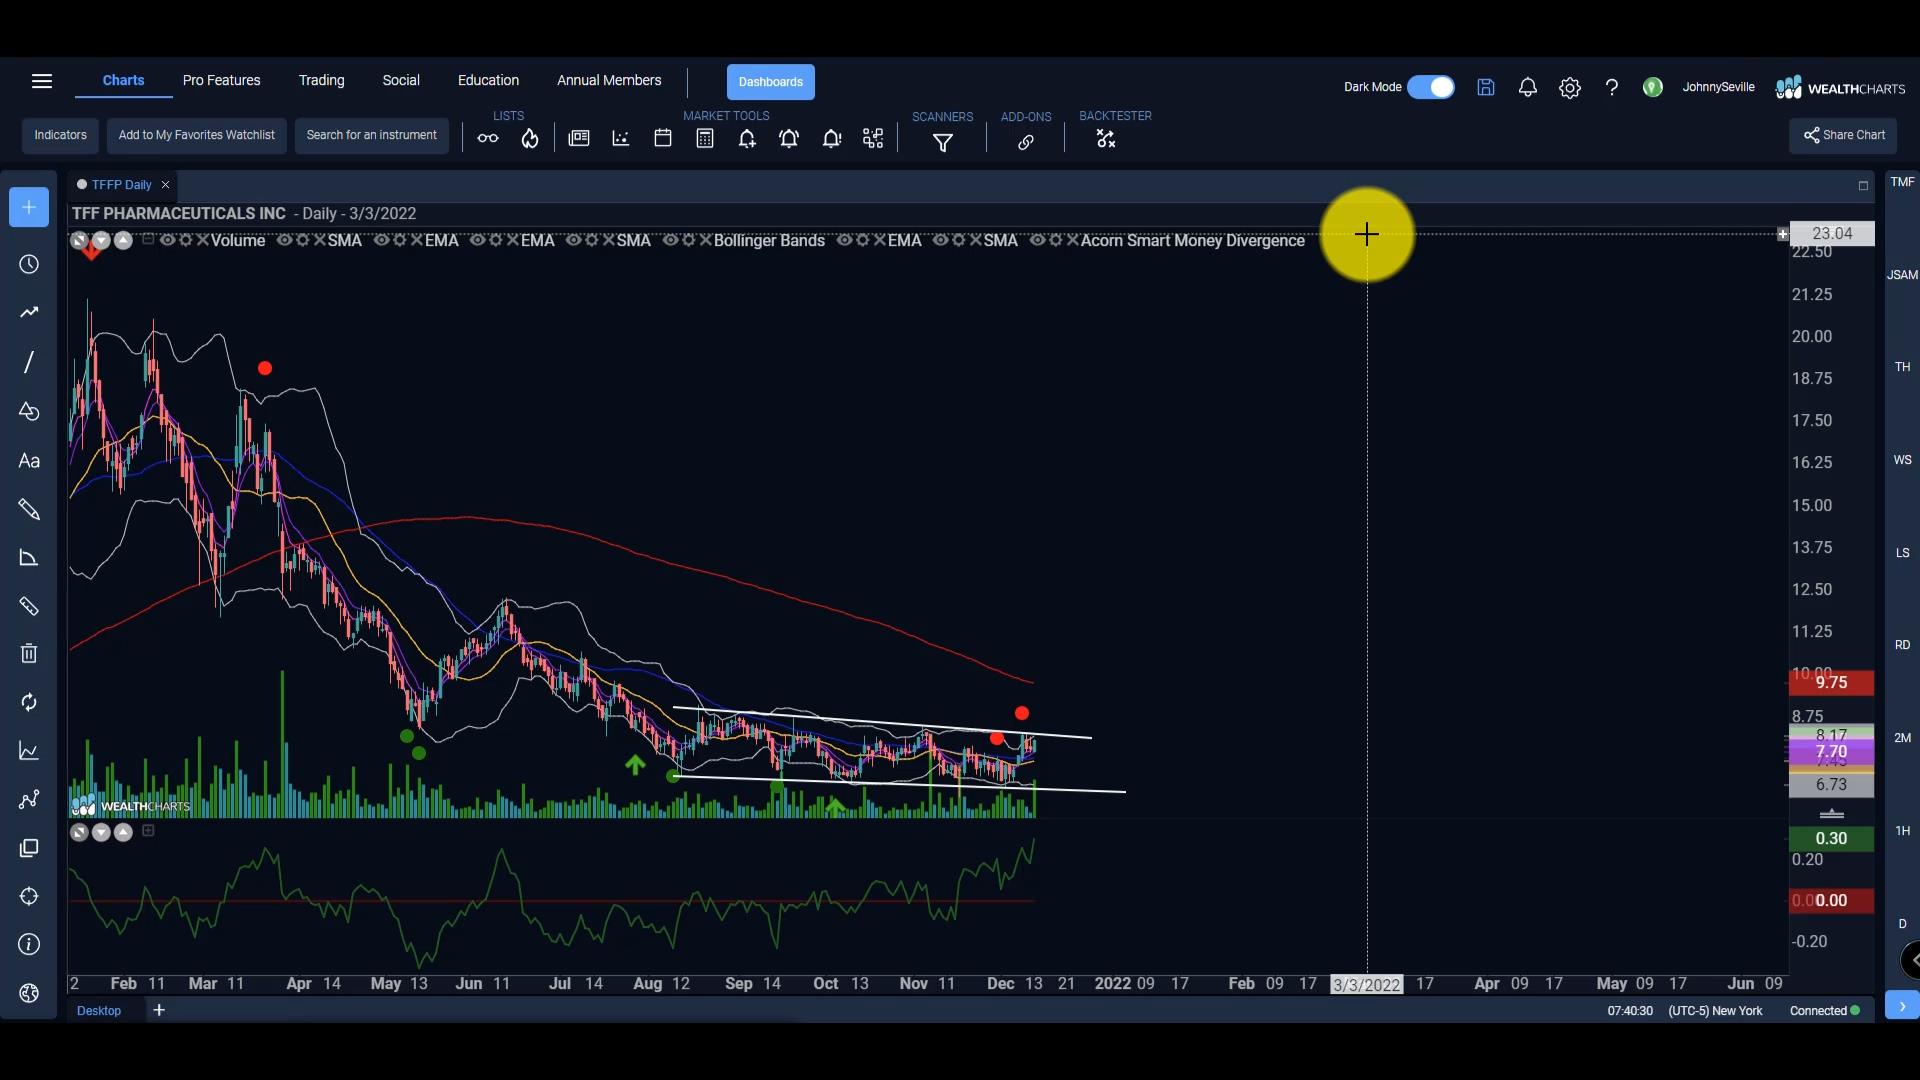Select the Desktop workspace tab
This screenshot has height=1080, width=1920.
[x=99, y=1011]
